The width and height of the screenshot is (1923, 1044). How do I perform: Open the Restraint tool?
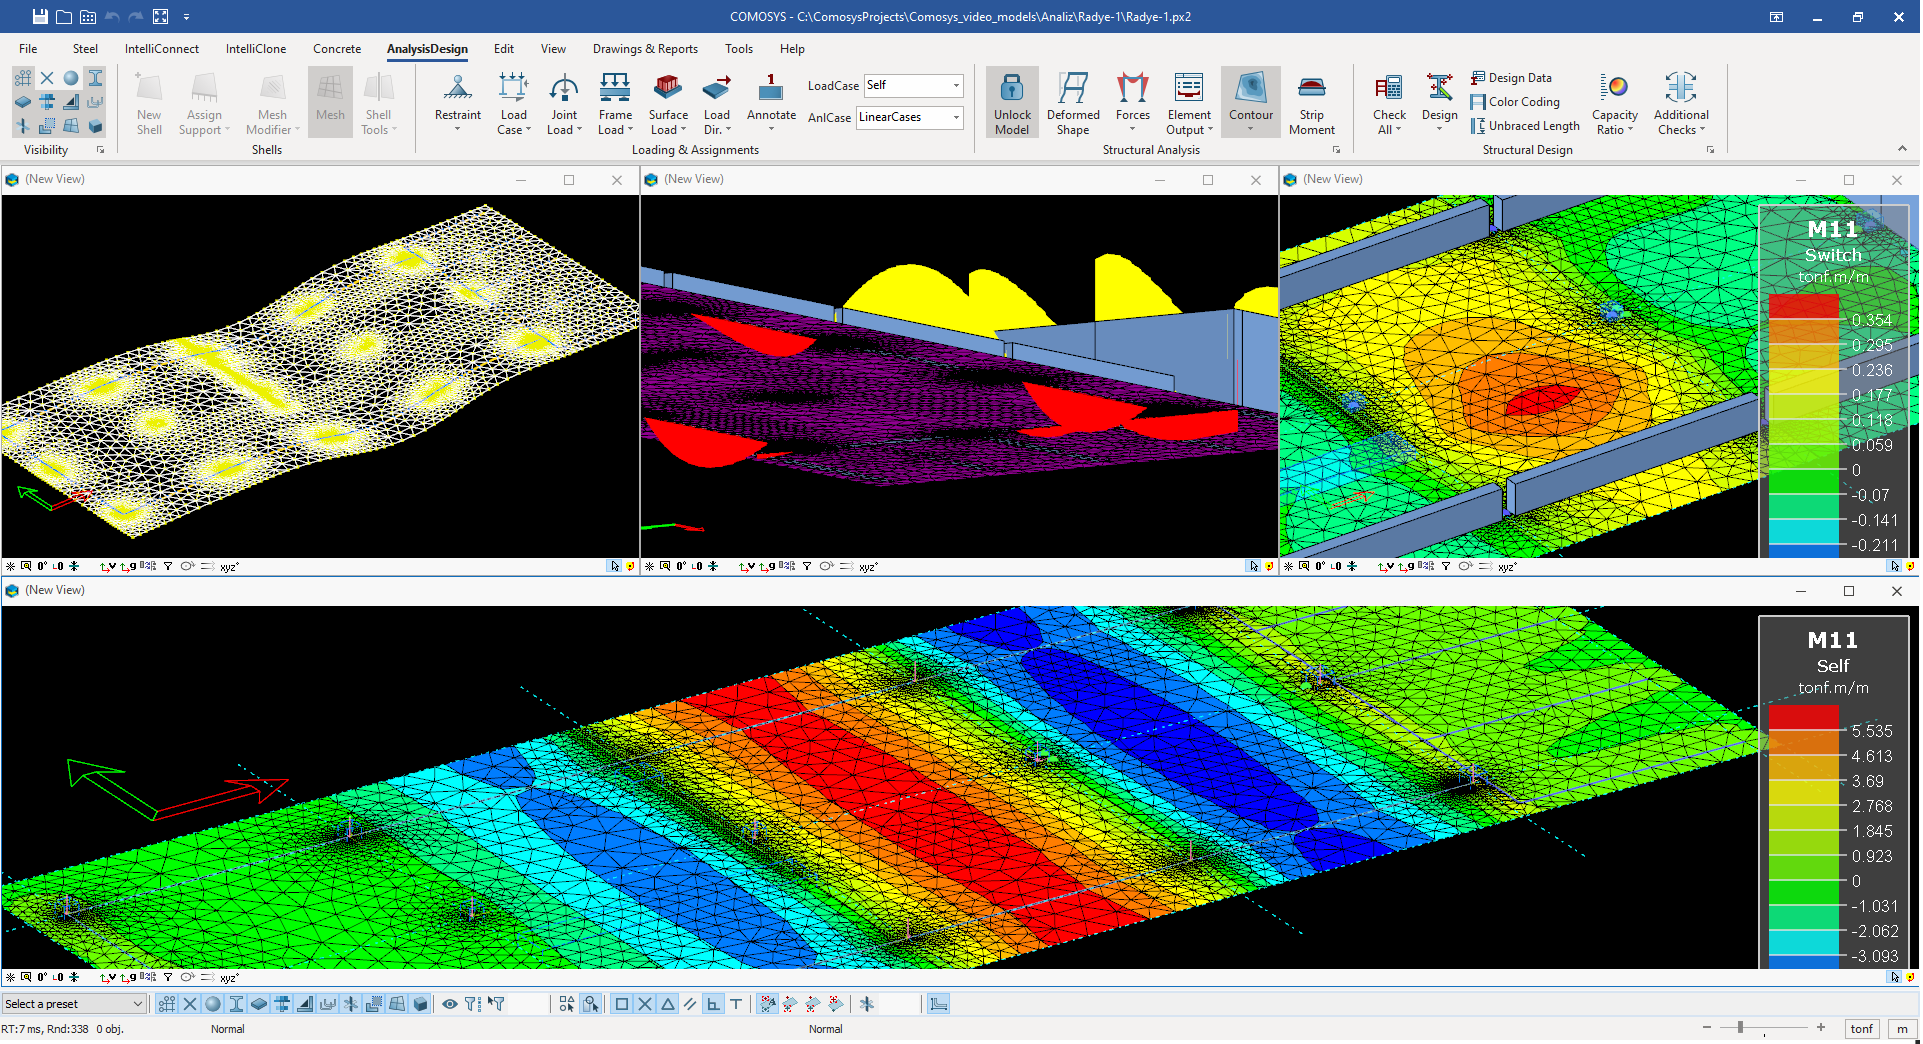[458, 102]
